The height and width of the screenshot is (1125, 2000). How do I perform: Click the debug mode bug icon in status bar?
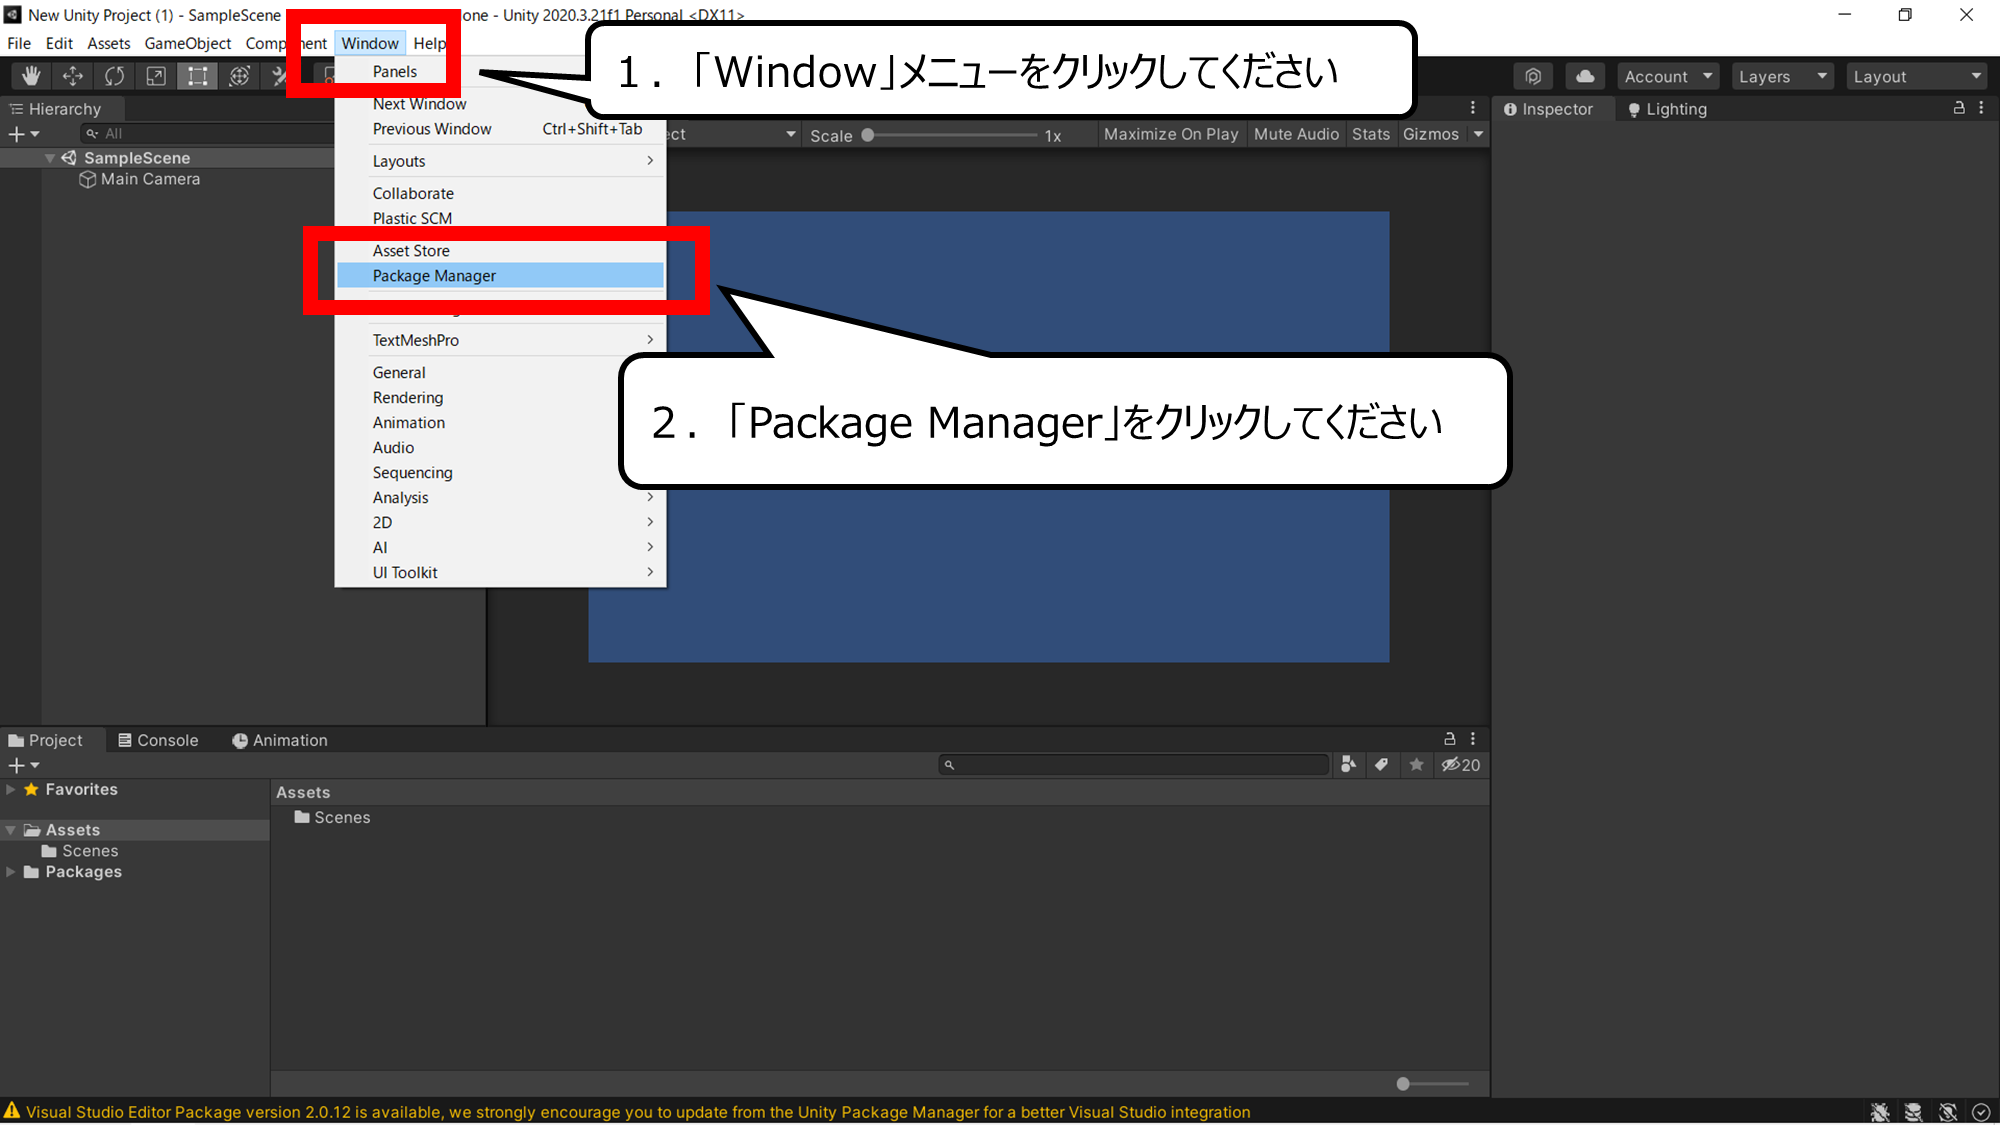(1880, 1112)
